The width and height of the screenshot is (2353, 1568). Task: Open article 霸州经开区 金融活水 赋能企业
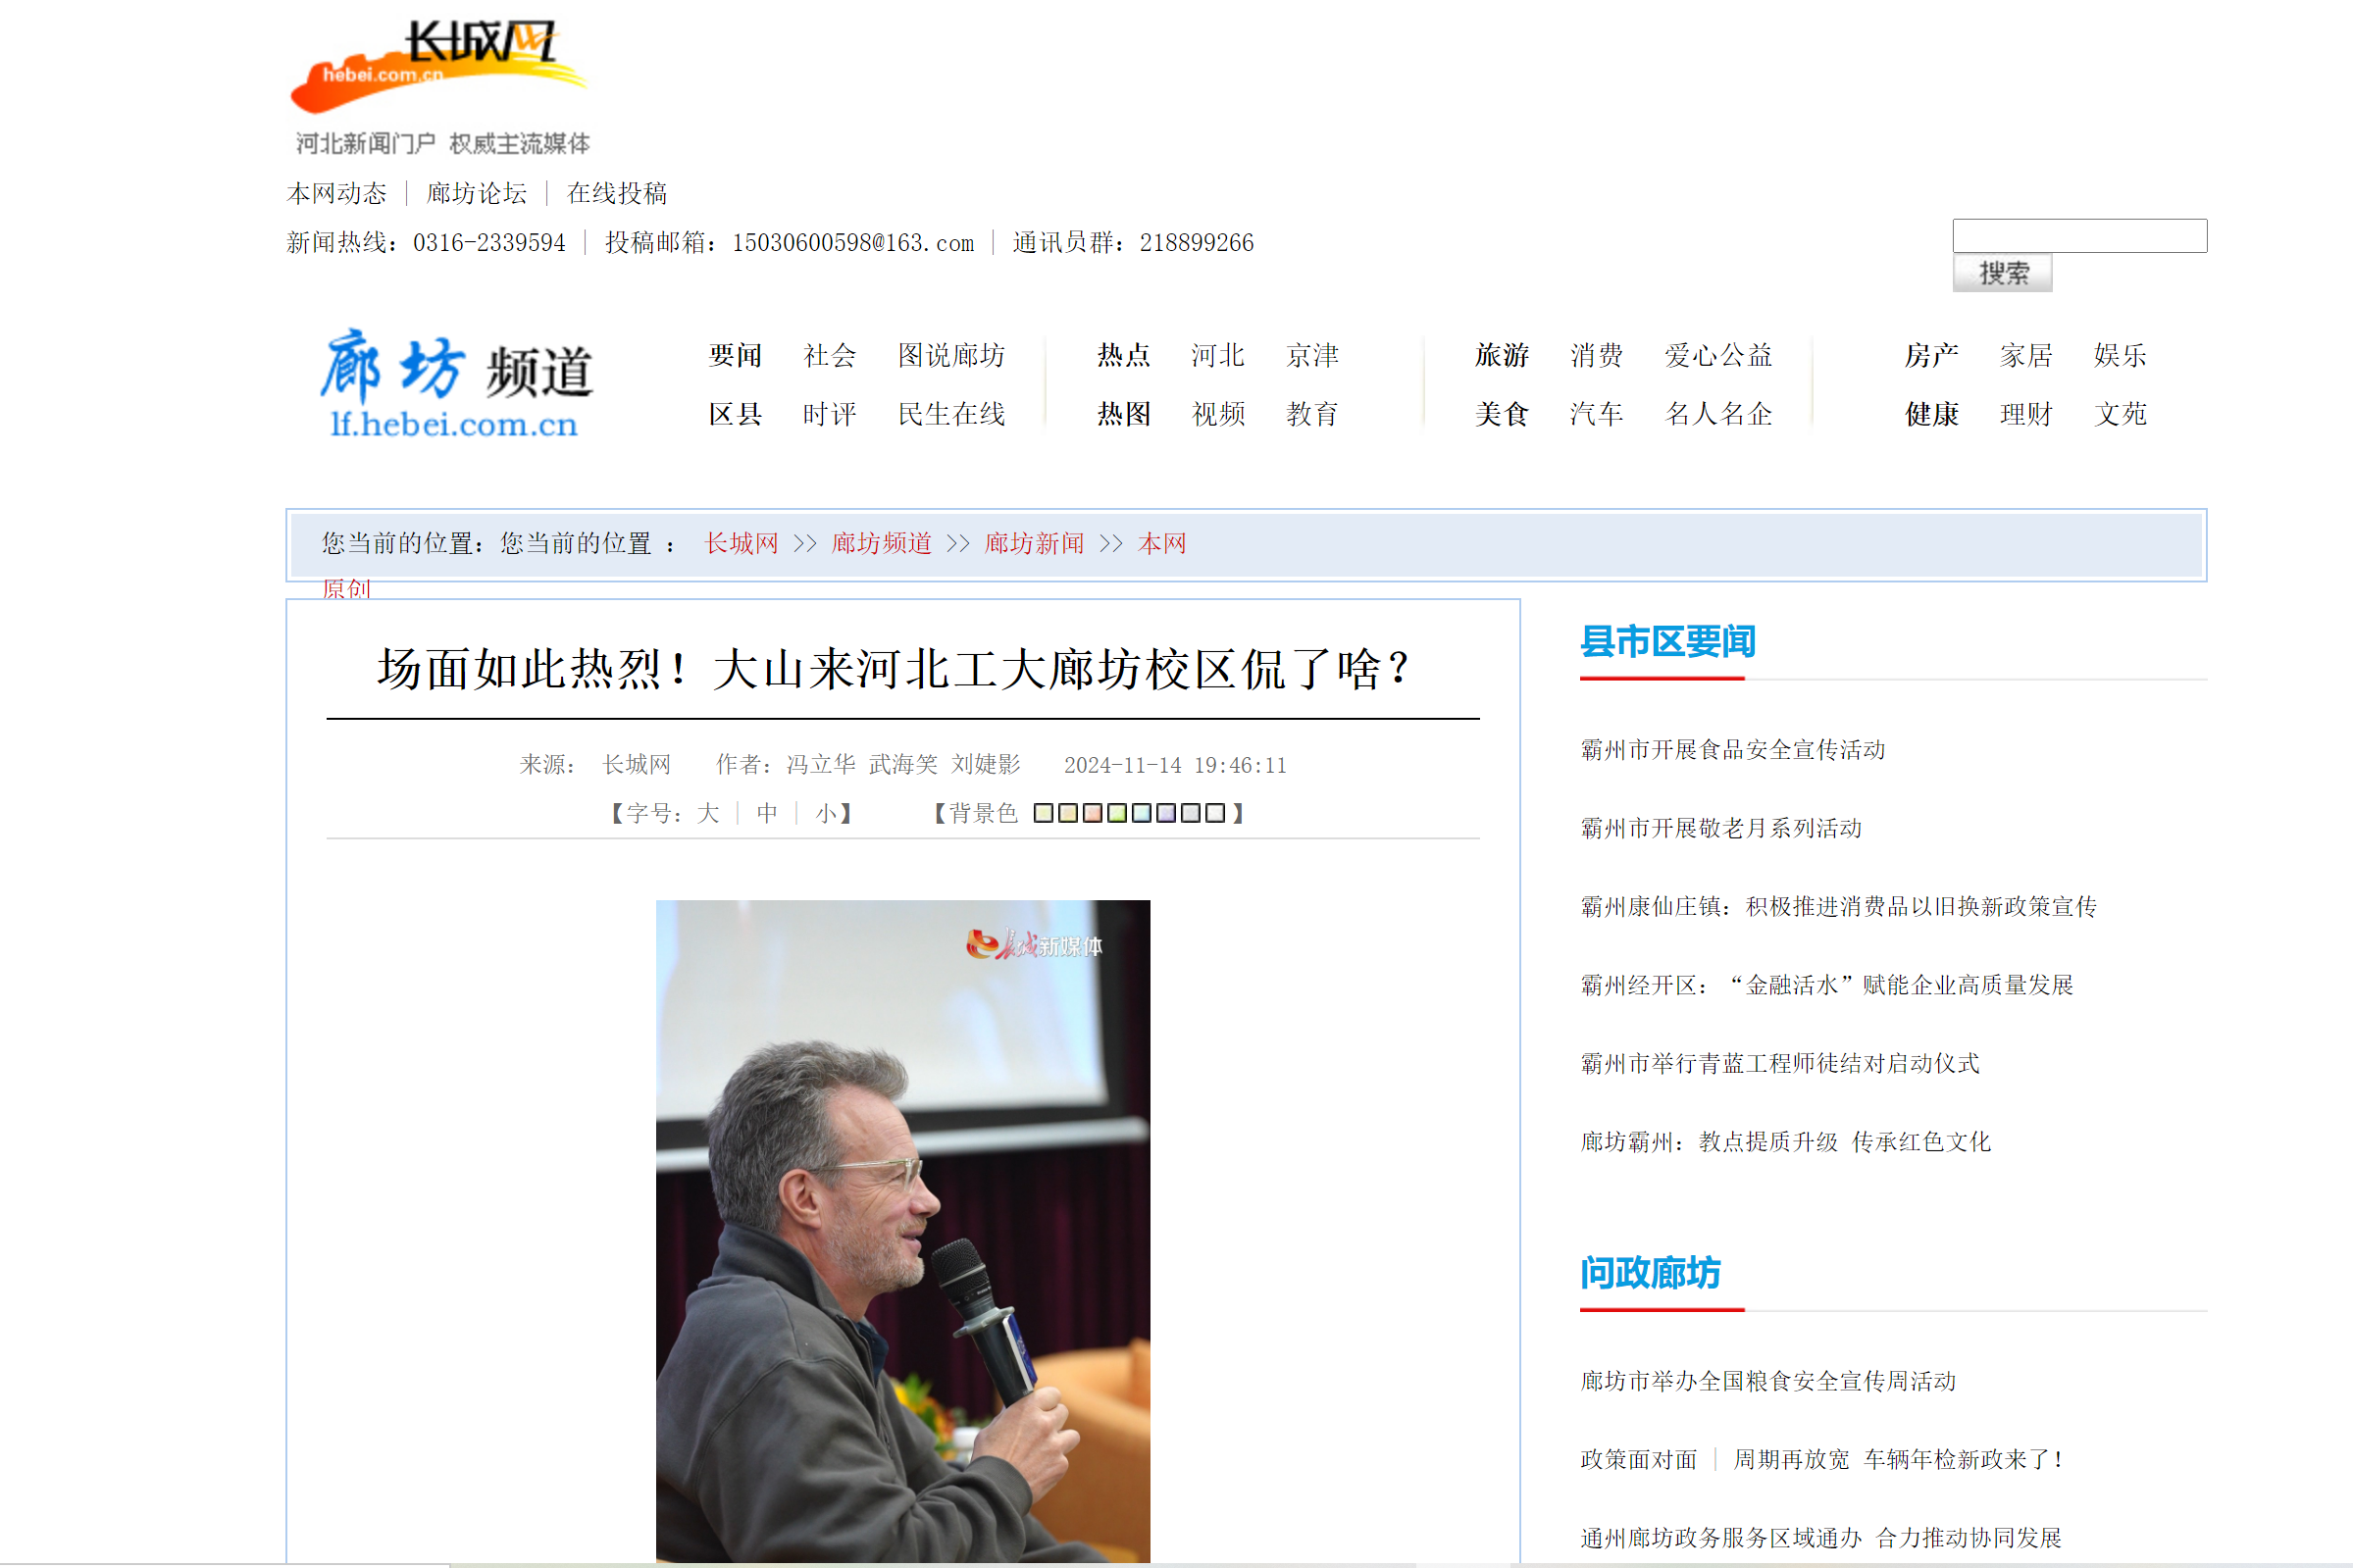1826,985
